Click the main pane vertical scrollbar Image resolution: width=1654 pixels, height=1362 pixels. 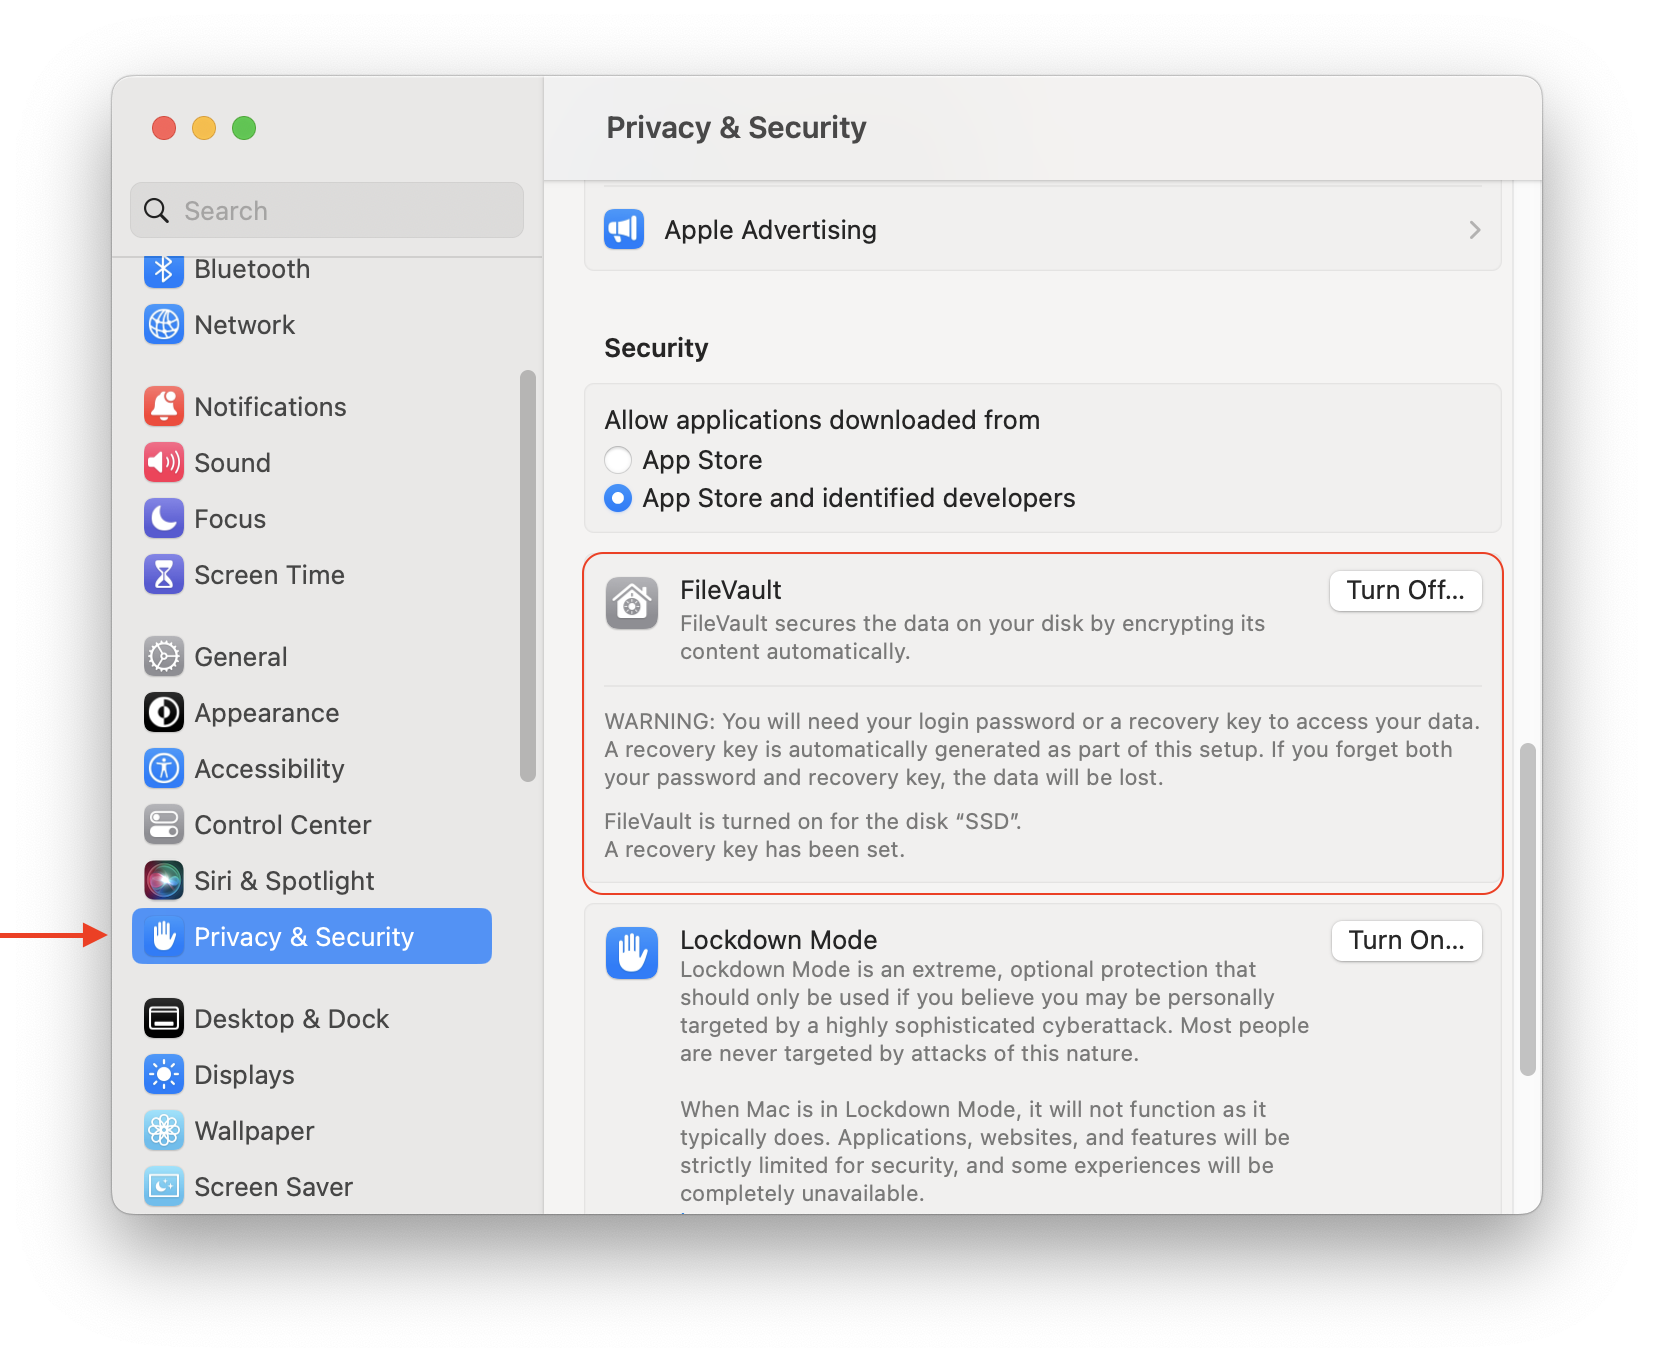[x=1528, y=909]
